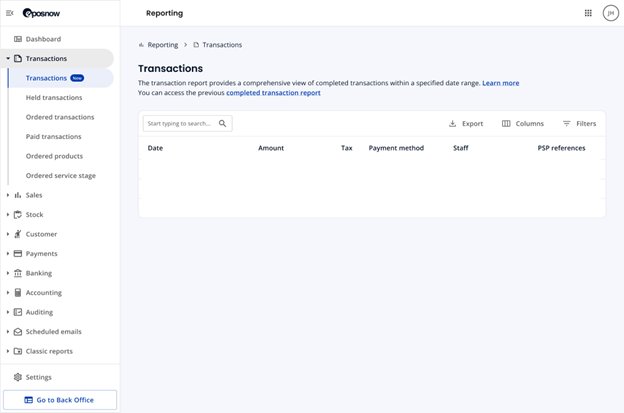This screenshot has height=413, width=624.
Task: Open the JH user profile avatar
Action: (610, 13)
